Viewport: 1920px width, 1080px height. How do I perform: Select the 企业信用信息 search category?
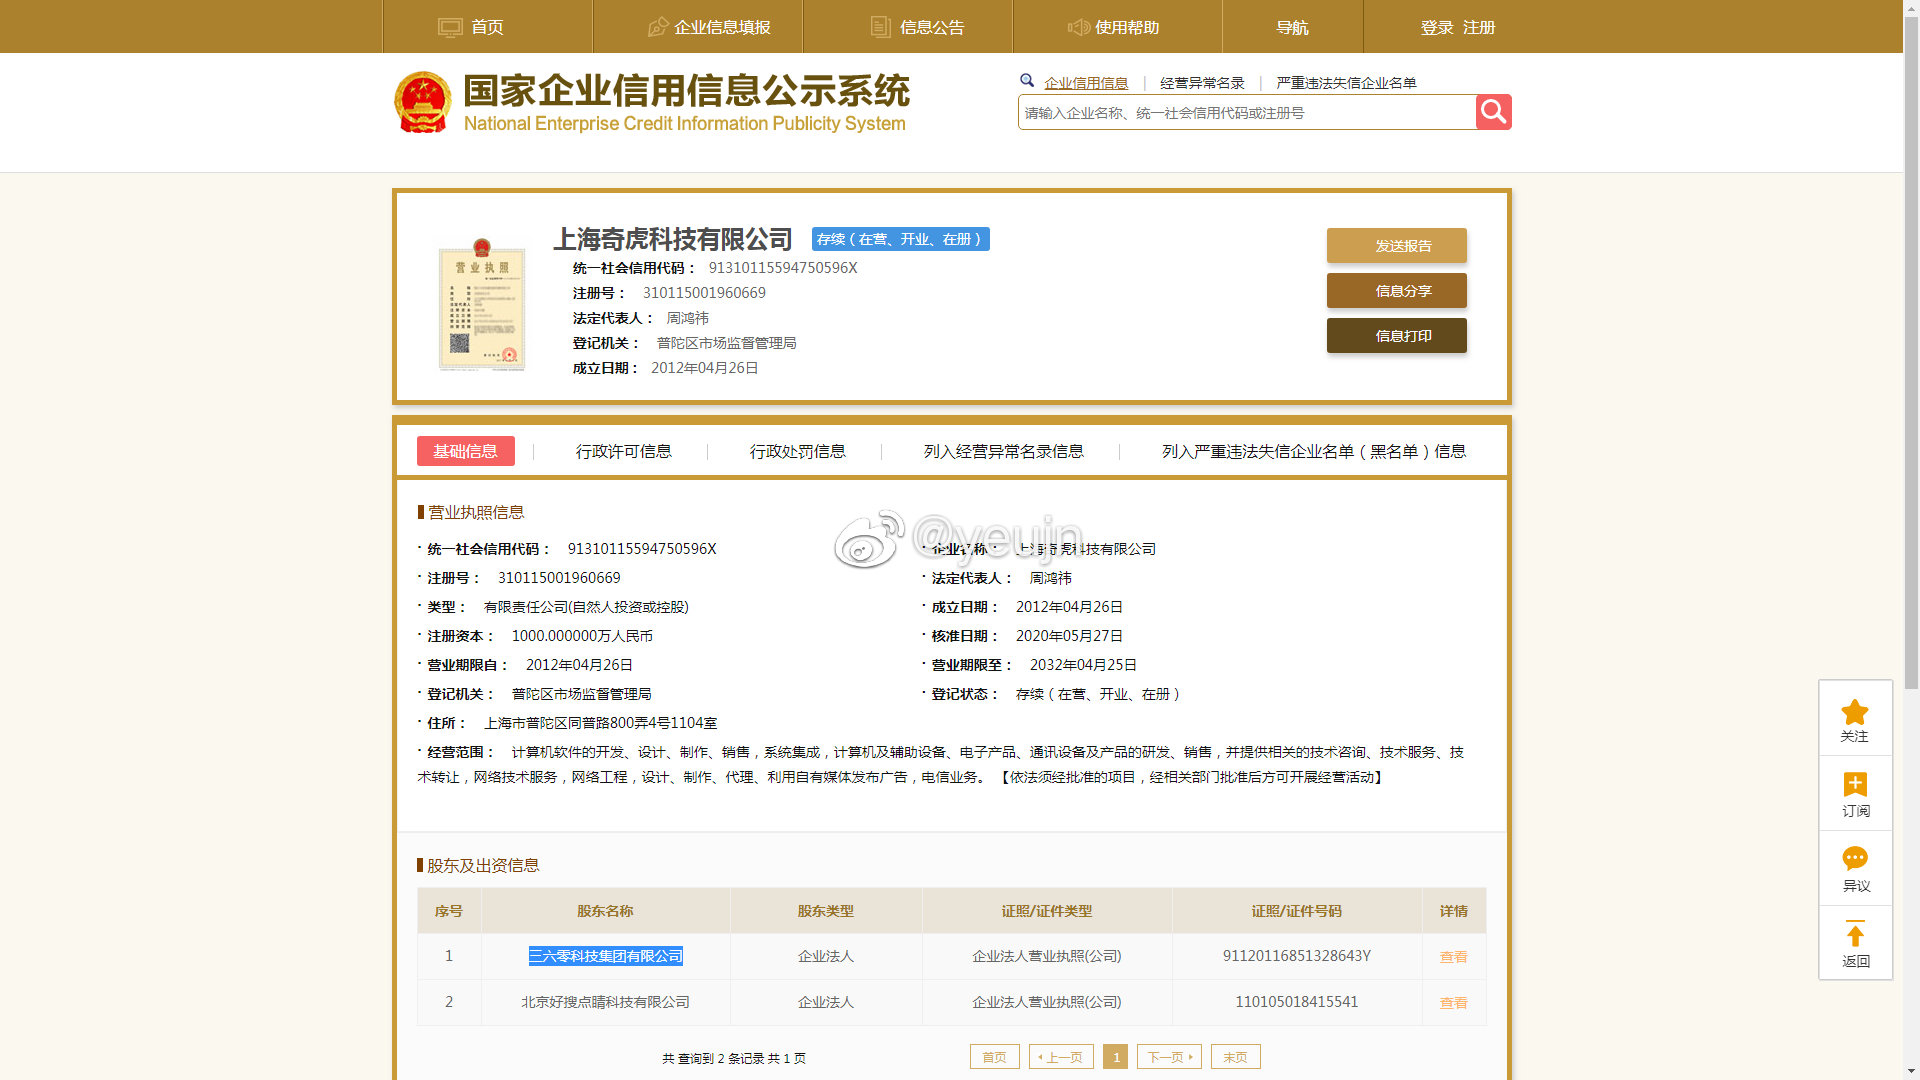pos(1086,83)
